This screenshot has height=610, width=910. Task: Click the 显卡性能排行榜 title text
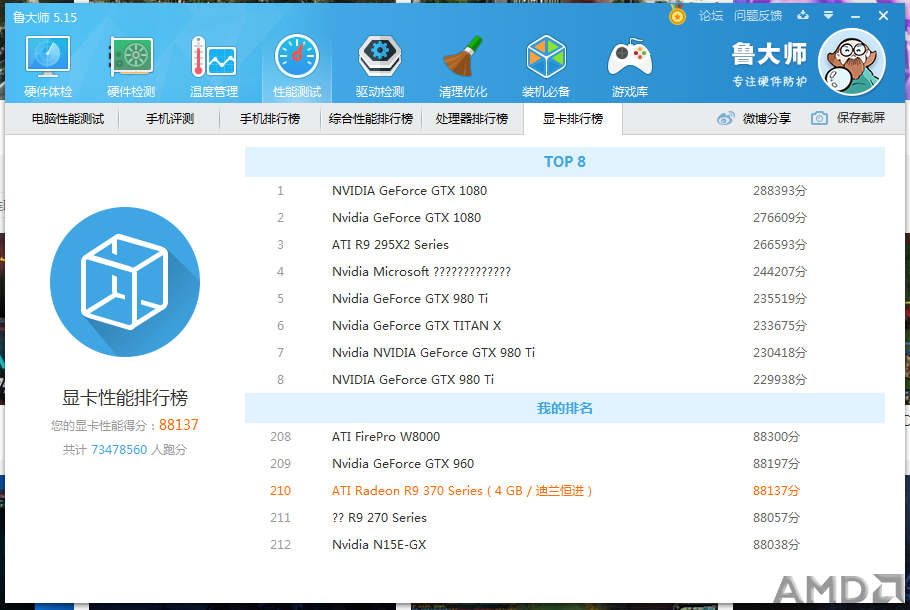coord(125,398)
